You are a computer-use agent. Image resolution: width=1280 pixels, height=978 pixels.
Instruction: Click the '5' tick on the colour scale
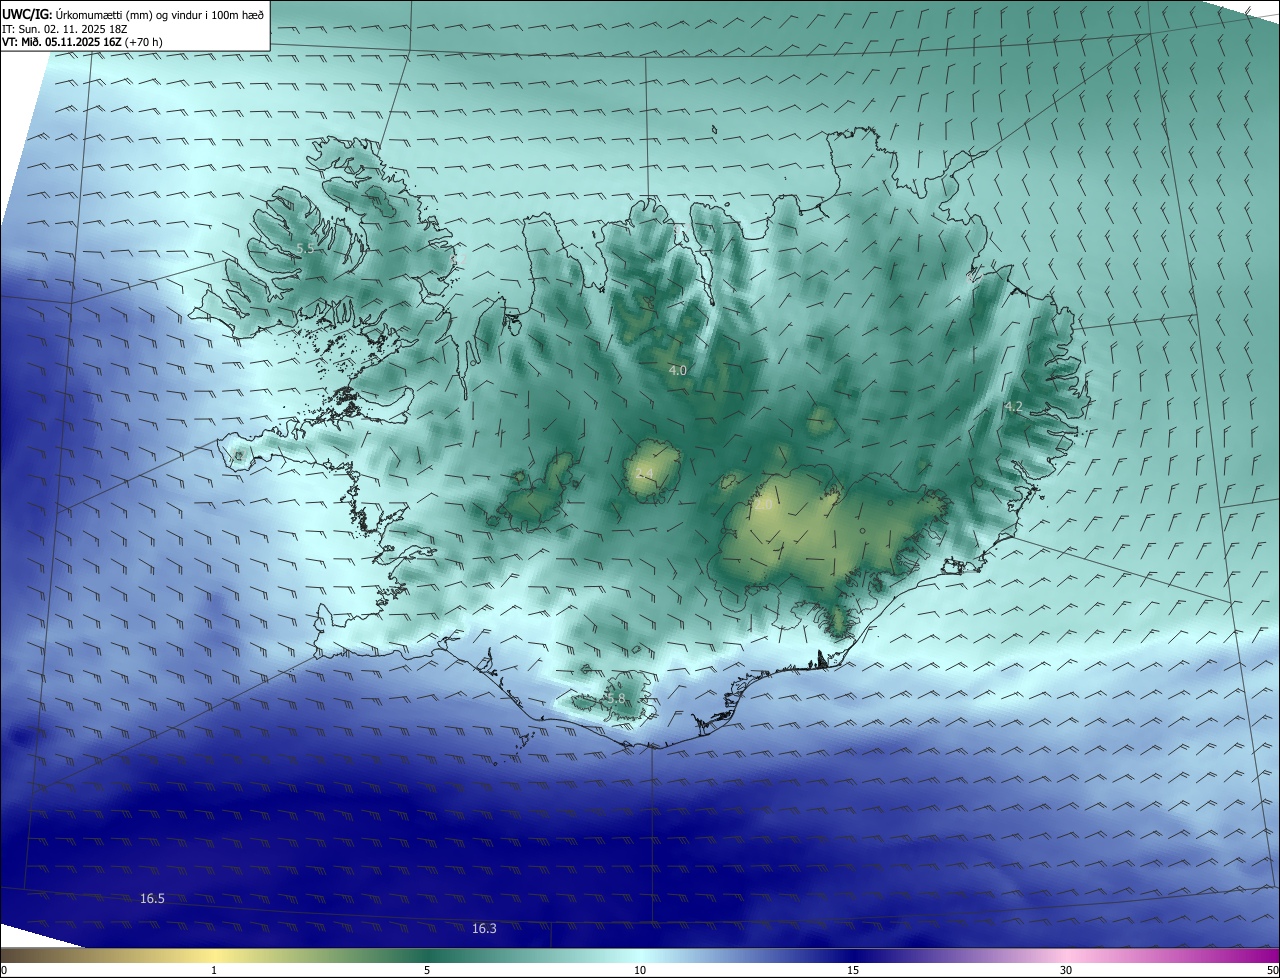(x=427, y=970)
